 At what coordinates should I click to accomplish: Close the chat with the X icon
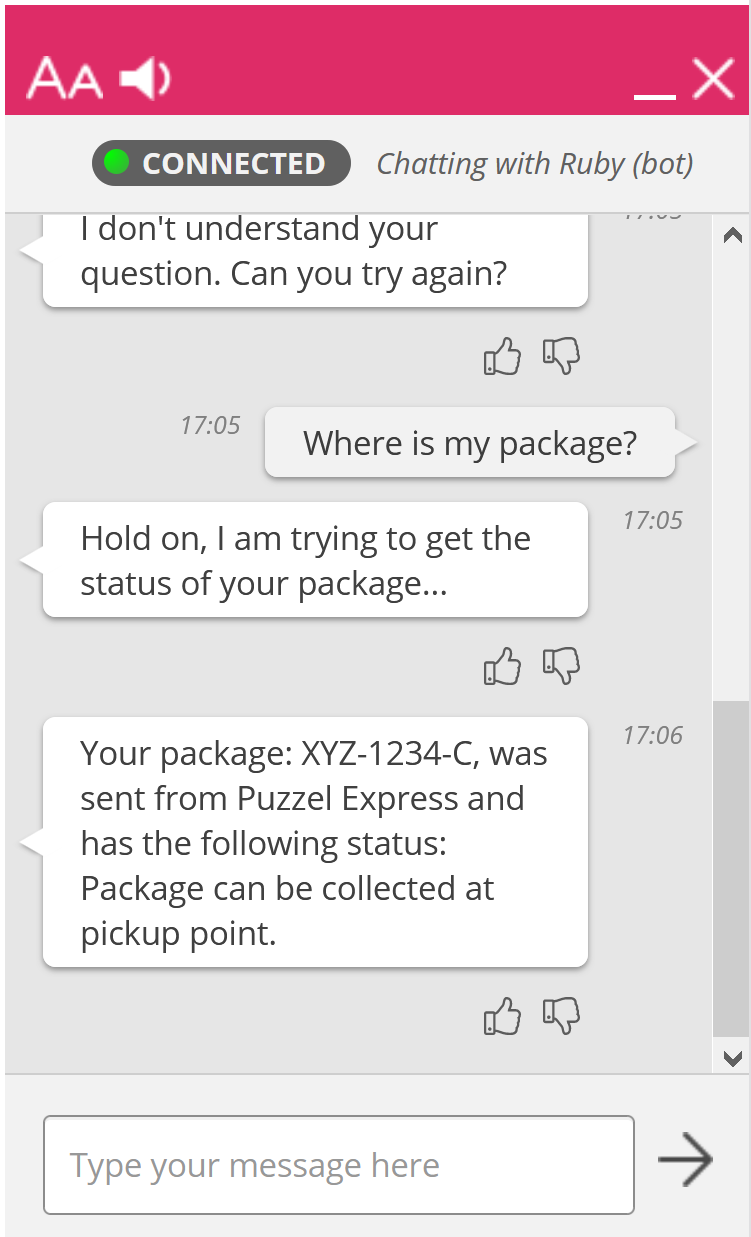tap(713, 78)
